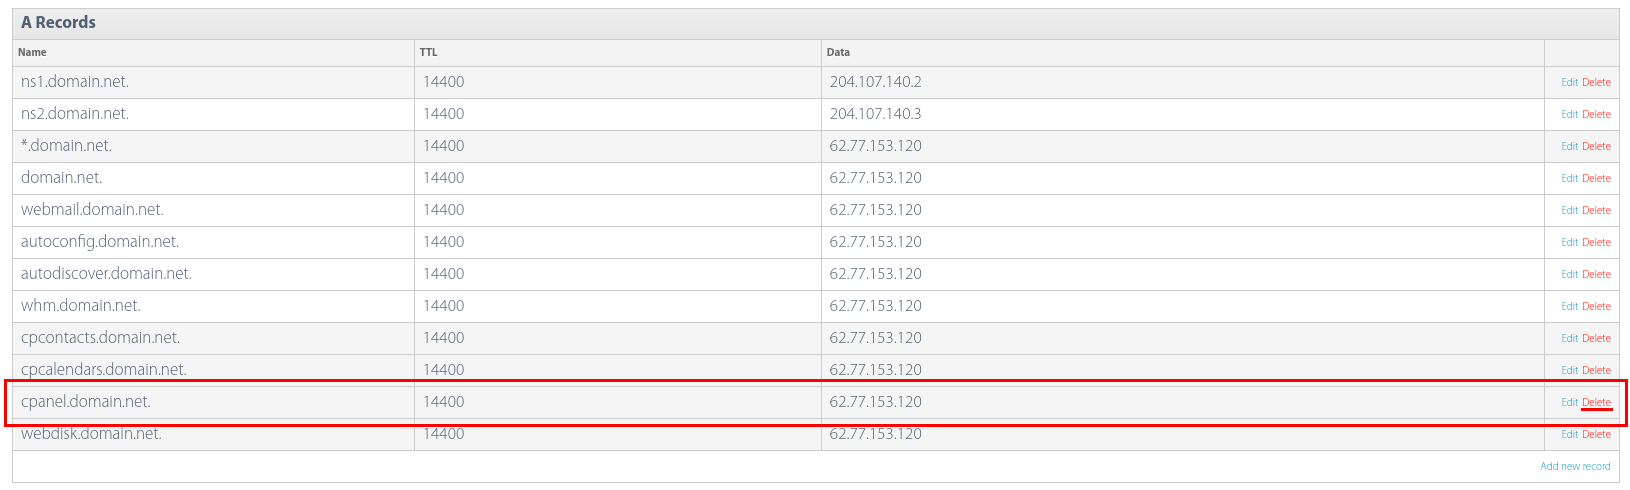Delete the autoconfig.domain.net. record
The image size is (1630, 490).
click(x=1596, y=242)
